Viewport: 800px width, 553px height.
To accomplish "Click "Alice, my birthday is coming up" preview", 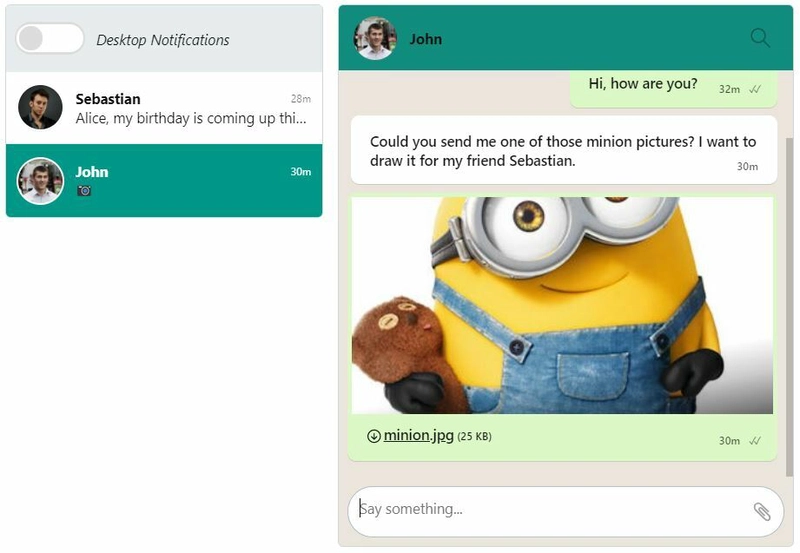I will coord(191,118).
